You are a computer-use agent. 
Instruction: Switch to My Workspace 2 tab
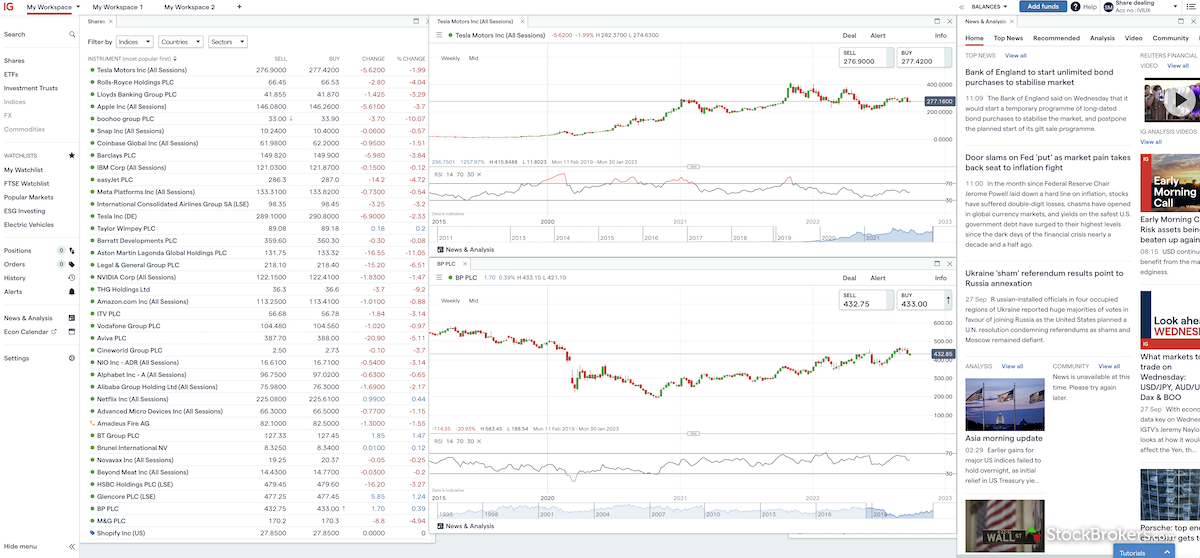pyautogui.click(x=189, y=7)
